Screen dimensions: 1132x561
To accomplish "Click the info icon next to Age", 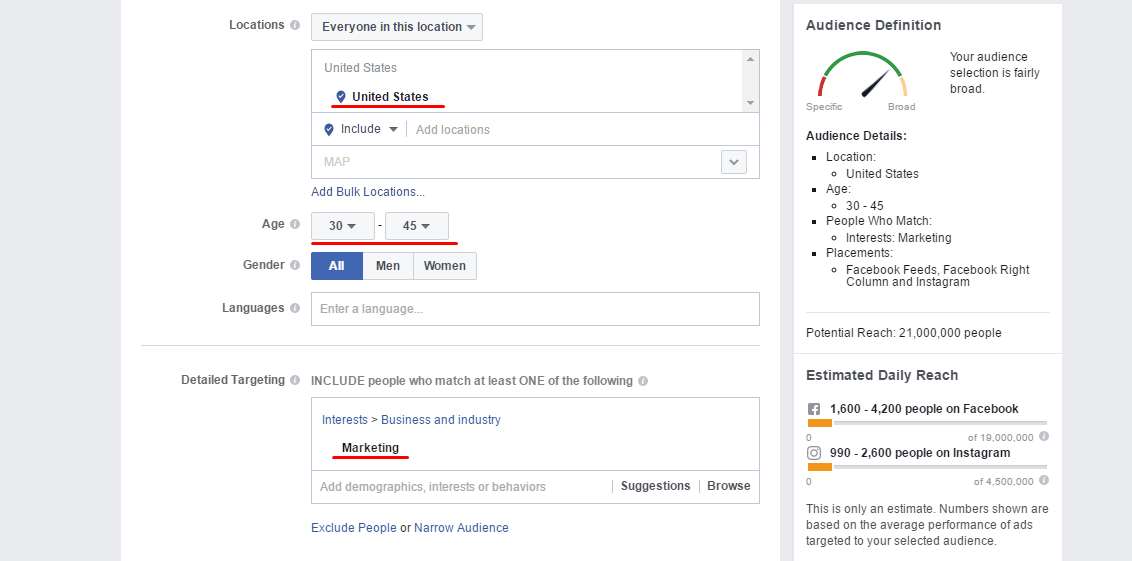I will (x=295, y=225).
